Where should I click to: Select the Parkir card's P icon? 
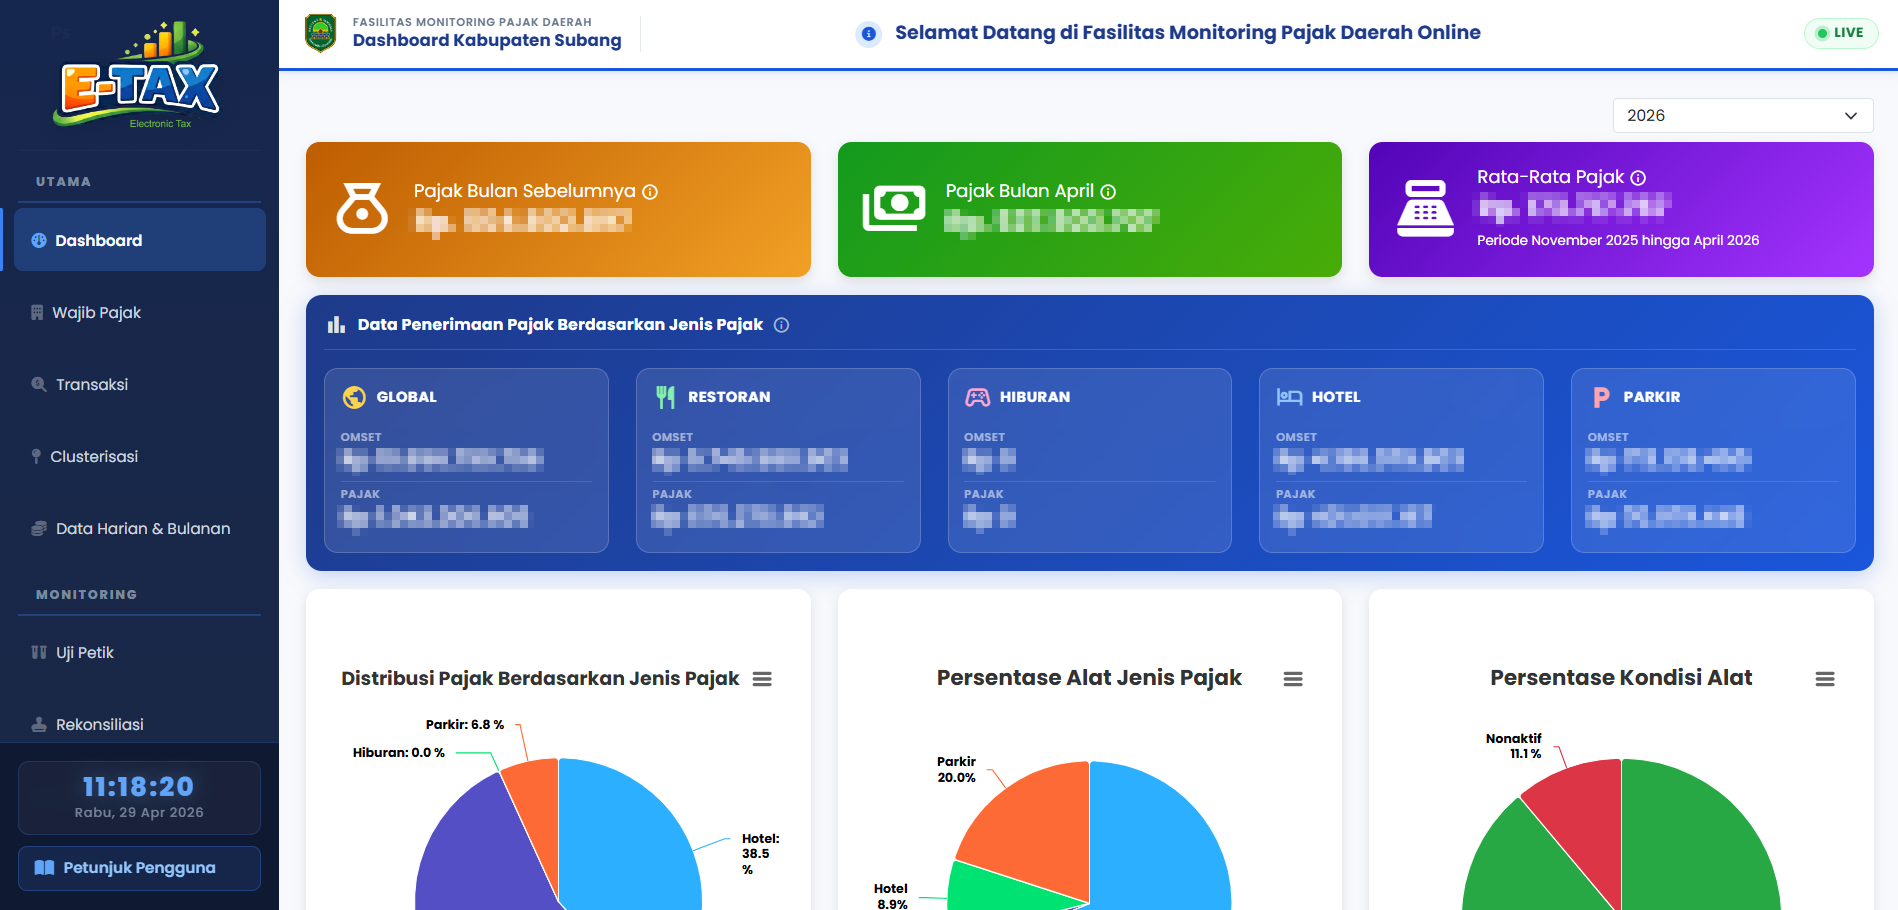coord(1601,396)
